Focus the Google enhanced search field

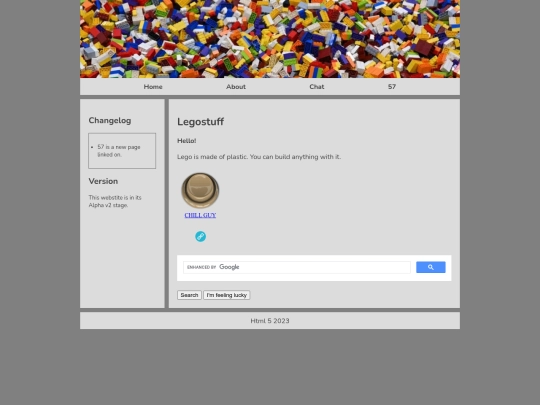click(x=297, y=267)
